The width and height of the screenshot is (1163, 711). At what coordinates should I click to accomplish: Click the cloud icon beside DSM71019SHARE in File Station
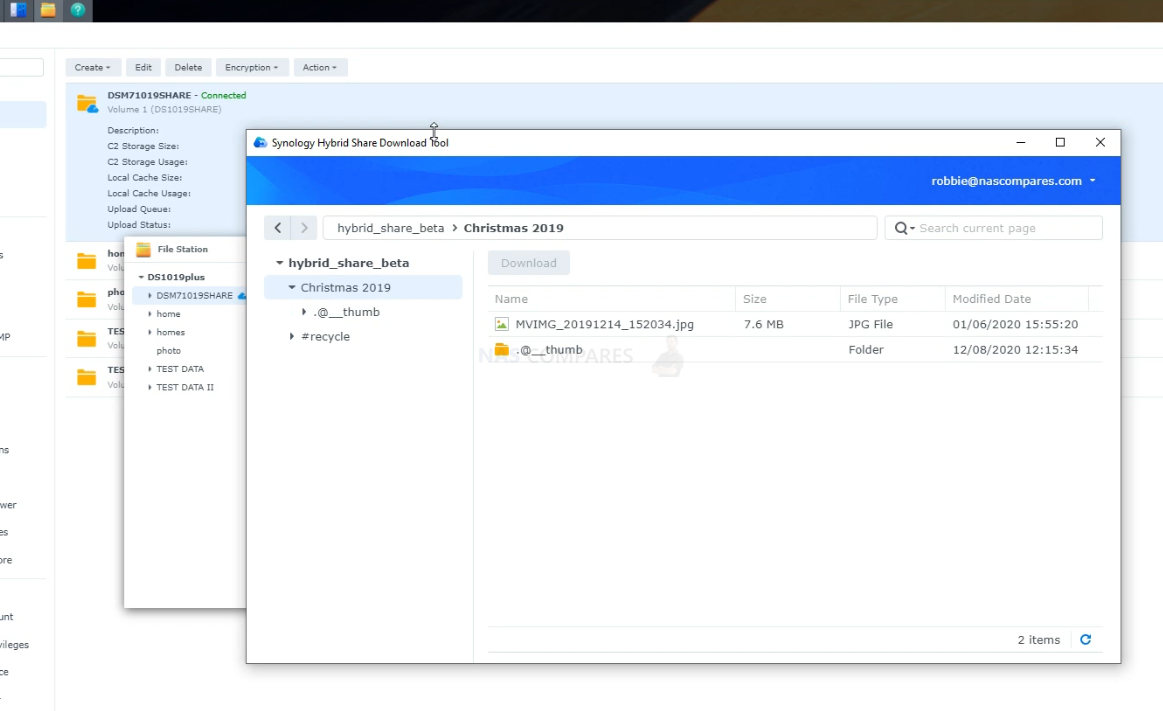(x=241, y=296)
